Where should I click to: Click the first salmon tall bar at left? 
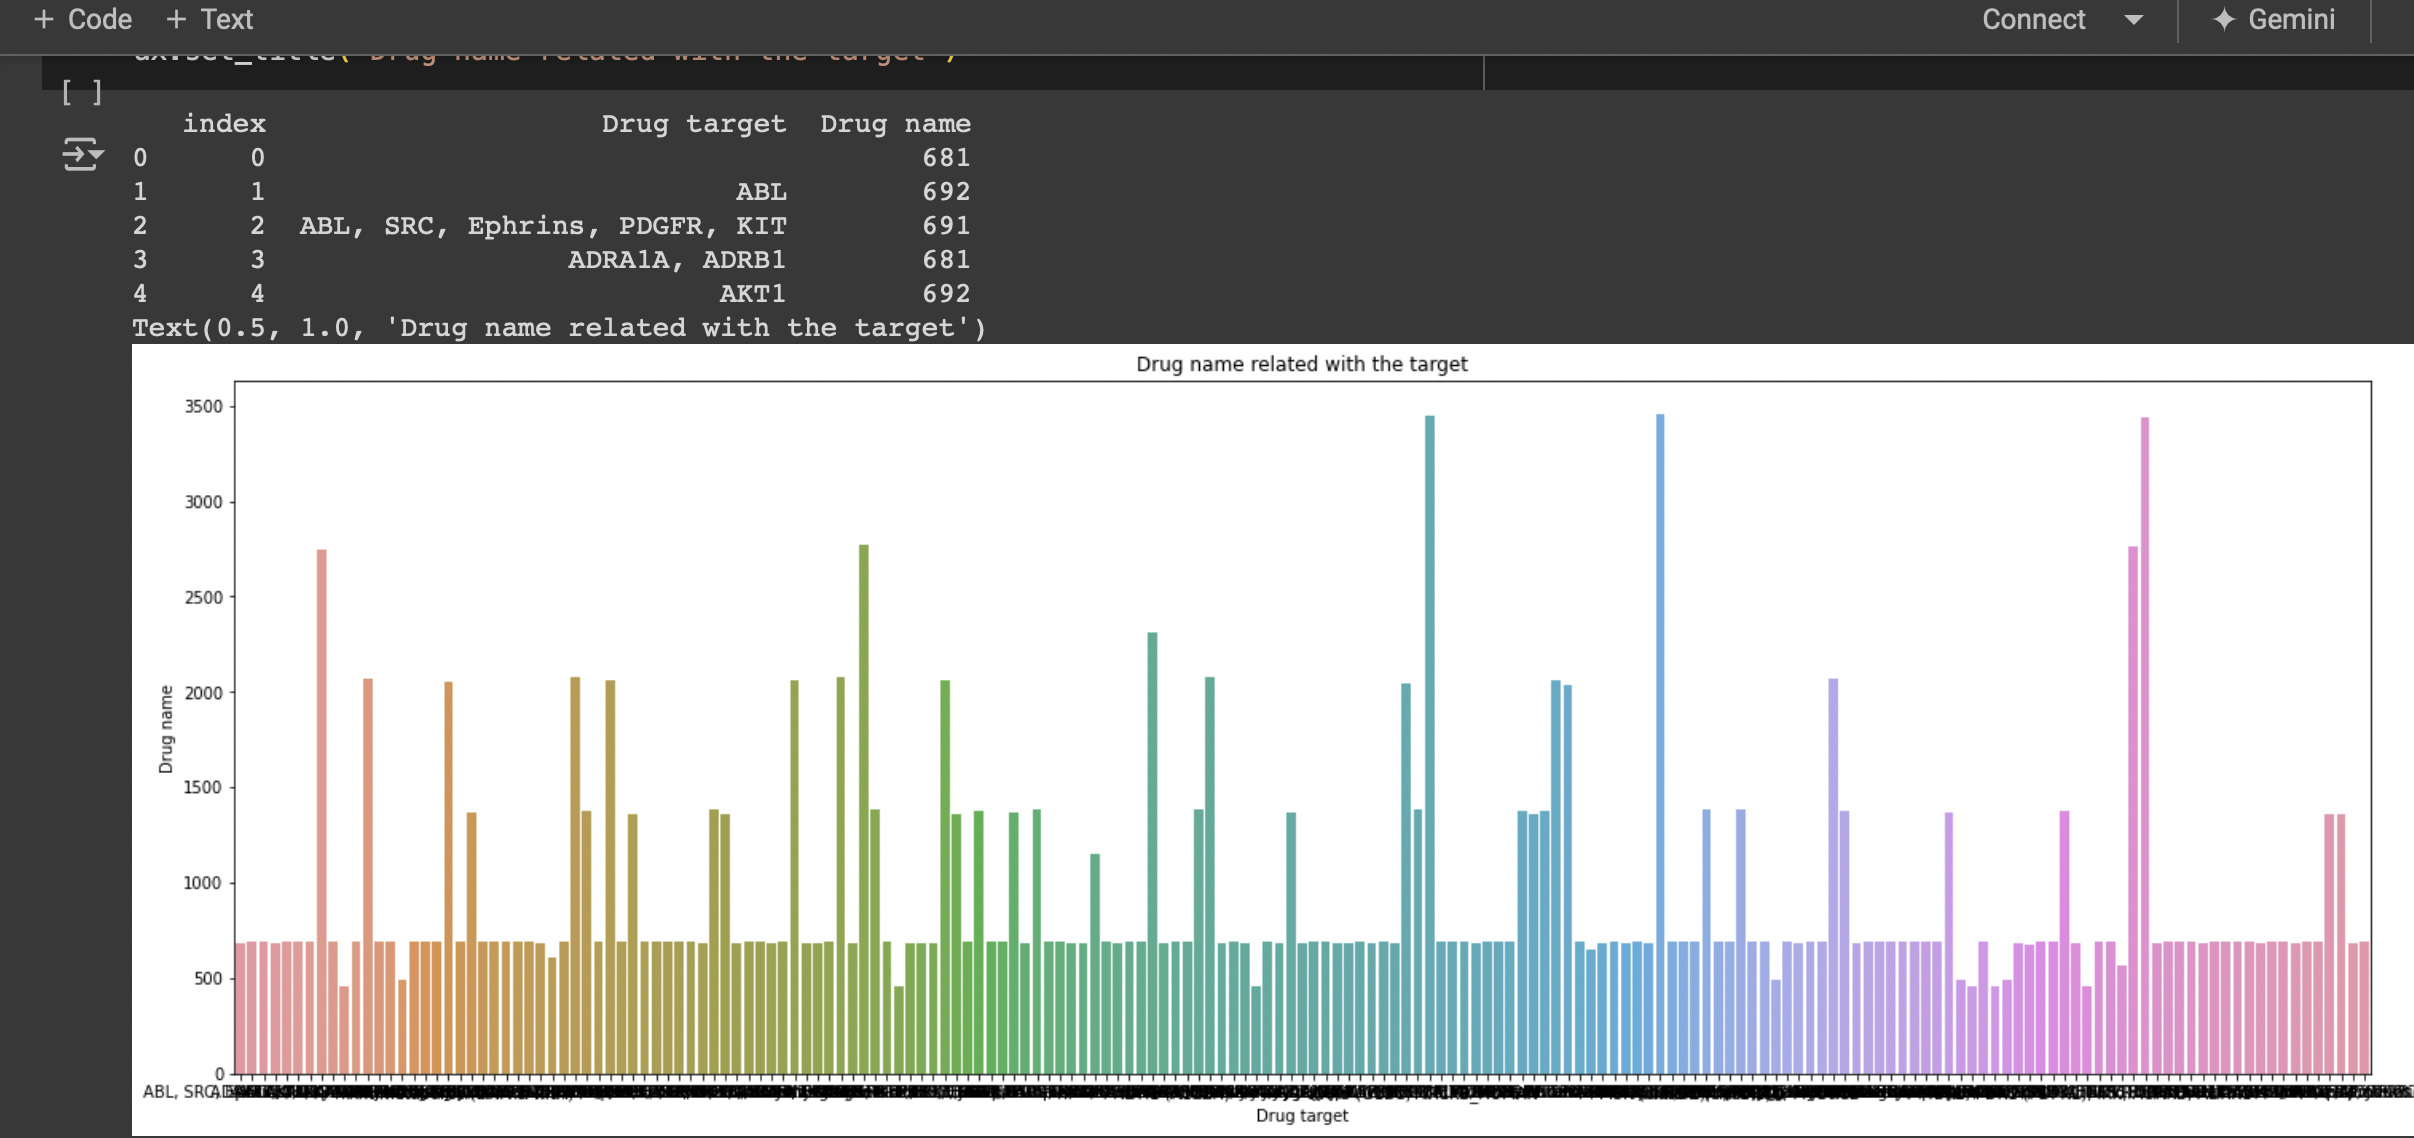[x=321, y=800]
